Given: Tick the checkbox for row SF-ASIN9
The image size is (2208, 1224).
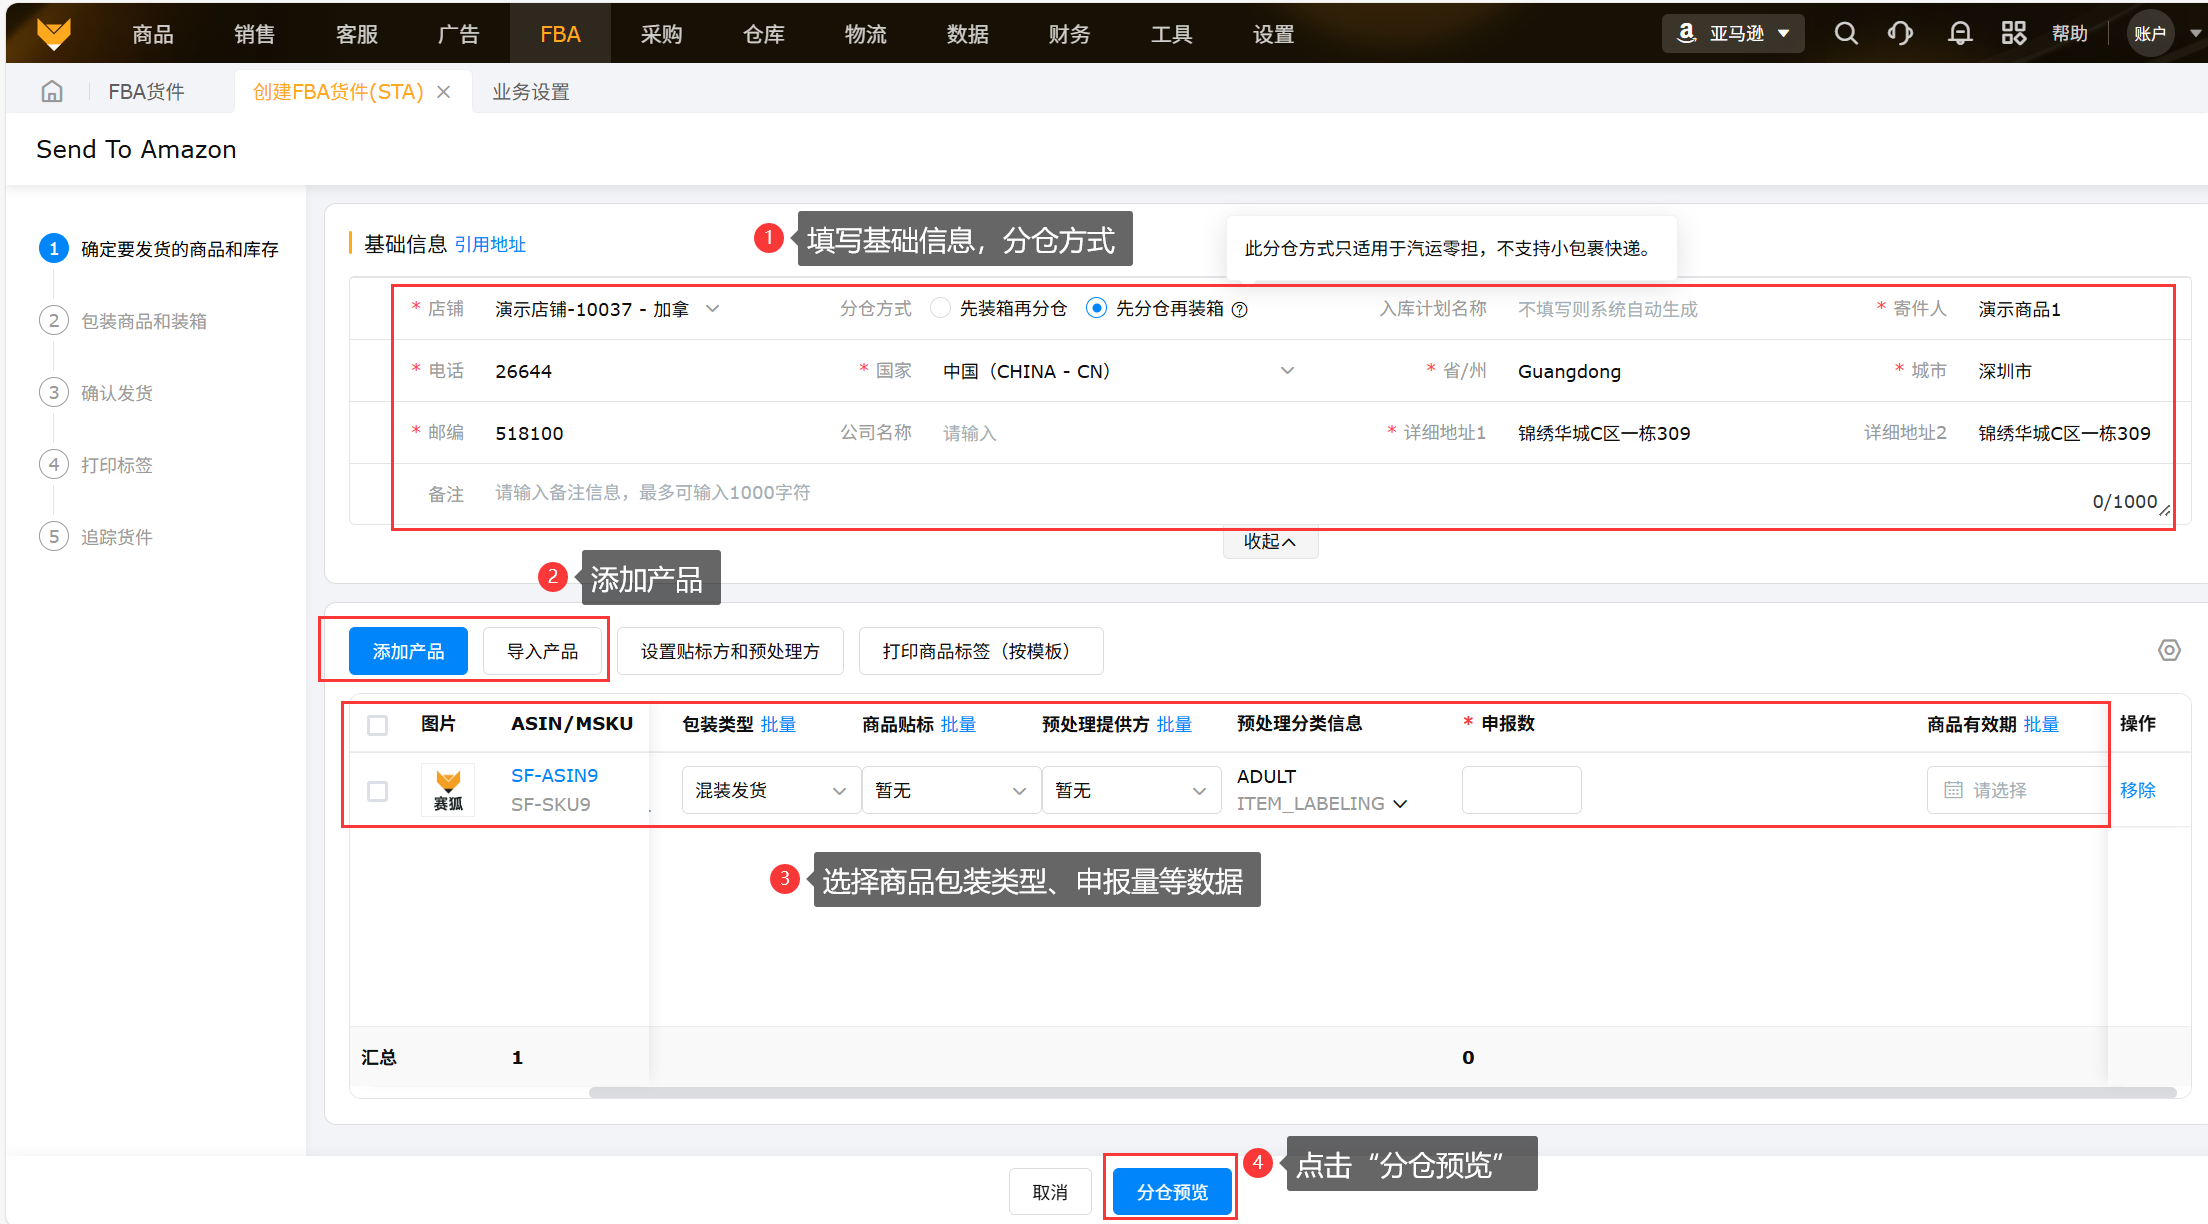Looking at the screenshot, I should [377, 791].
